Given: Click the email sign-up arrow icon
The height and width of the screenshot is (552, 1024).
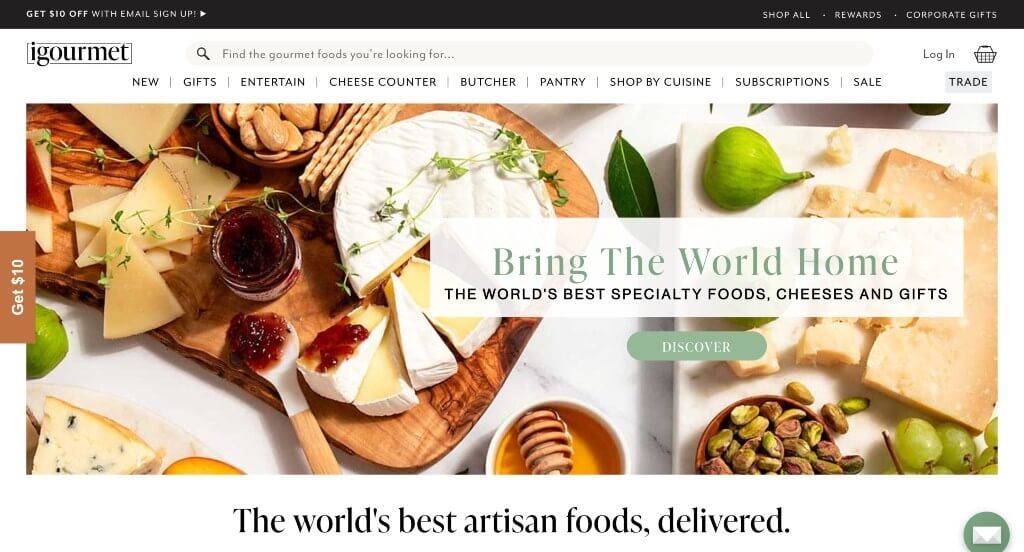Looking at the screenshot, I should 203,13.
